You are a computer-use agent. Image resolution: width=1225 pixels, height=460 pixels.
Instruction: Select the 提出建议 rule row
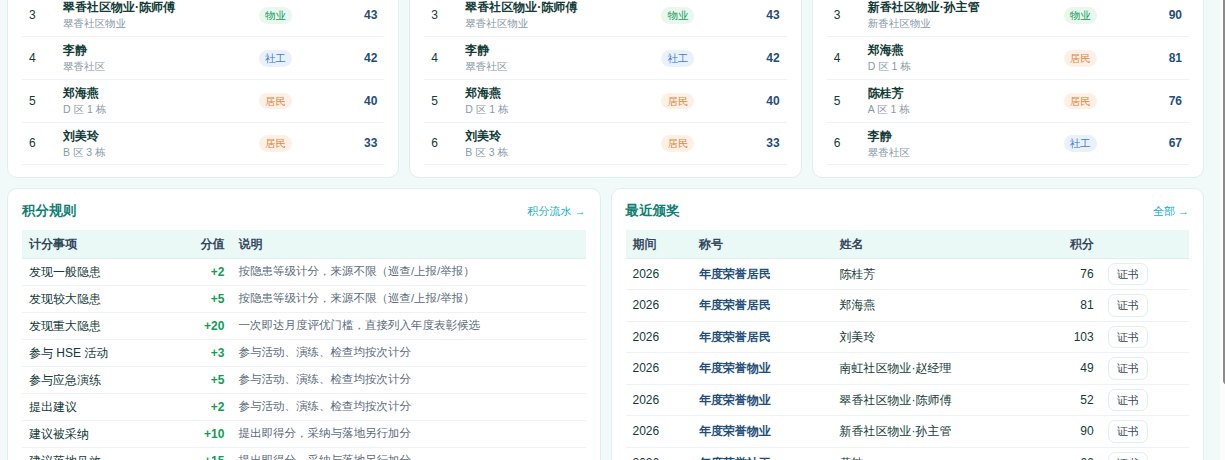coord(304,407)
